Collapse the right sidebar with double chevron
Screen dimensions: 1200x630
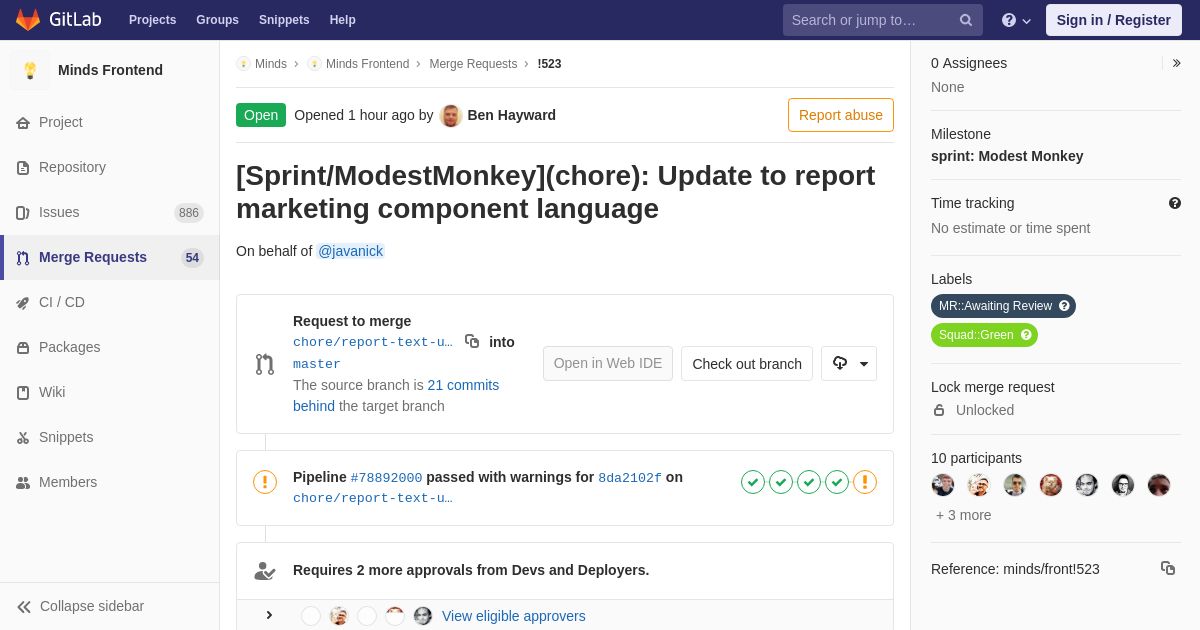[x=1176, y=63]
